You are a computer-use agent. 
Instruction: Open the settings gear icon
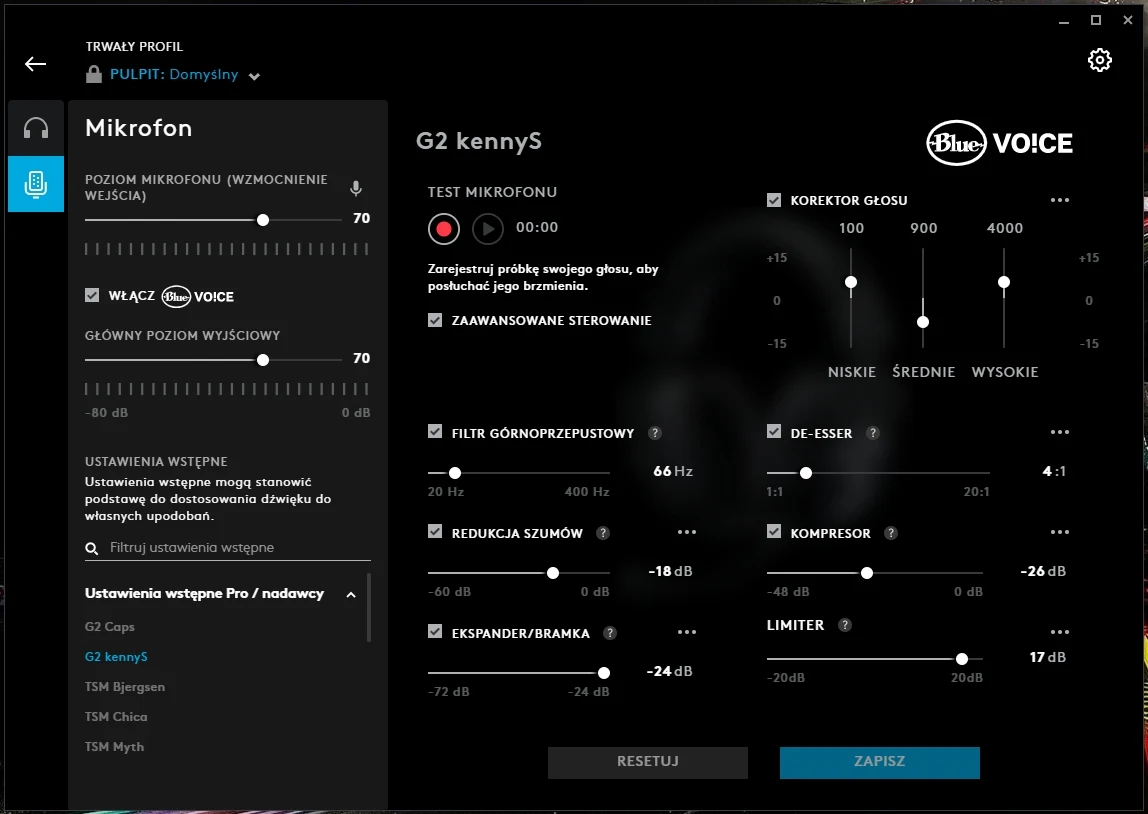pyautogui.click(x=1099, y=60)
